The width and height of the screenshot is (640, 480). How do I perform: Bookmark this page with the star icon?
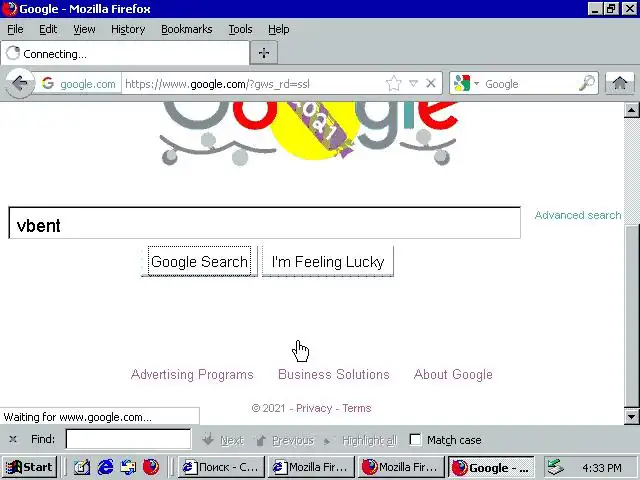point(393,84)
